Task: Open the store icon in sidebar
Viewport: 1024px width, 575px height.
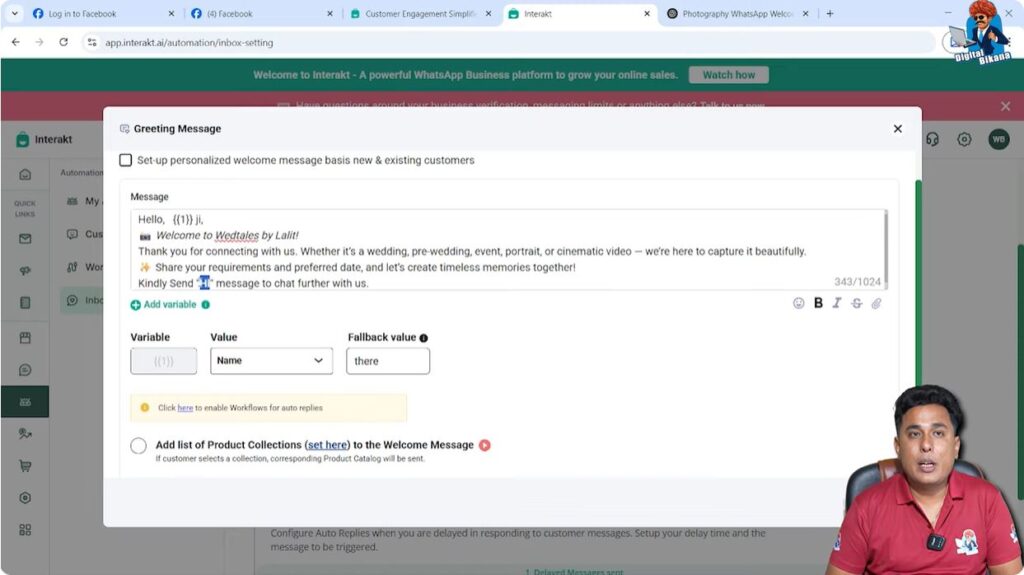Action: (25, 338)
